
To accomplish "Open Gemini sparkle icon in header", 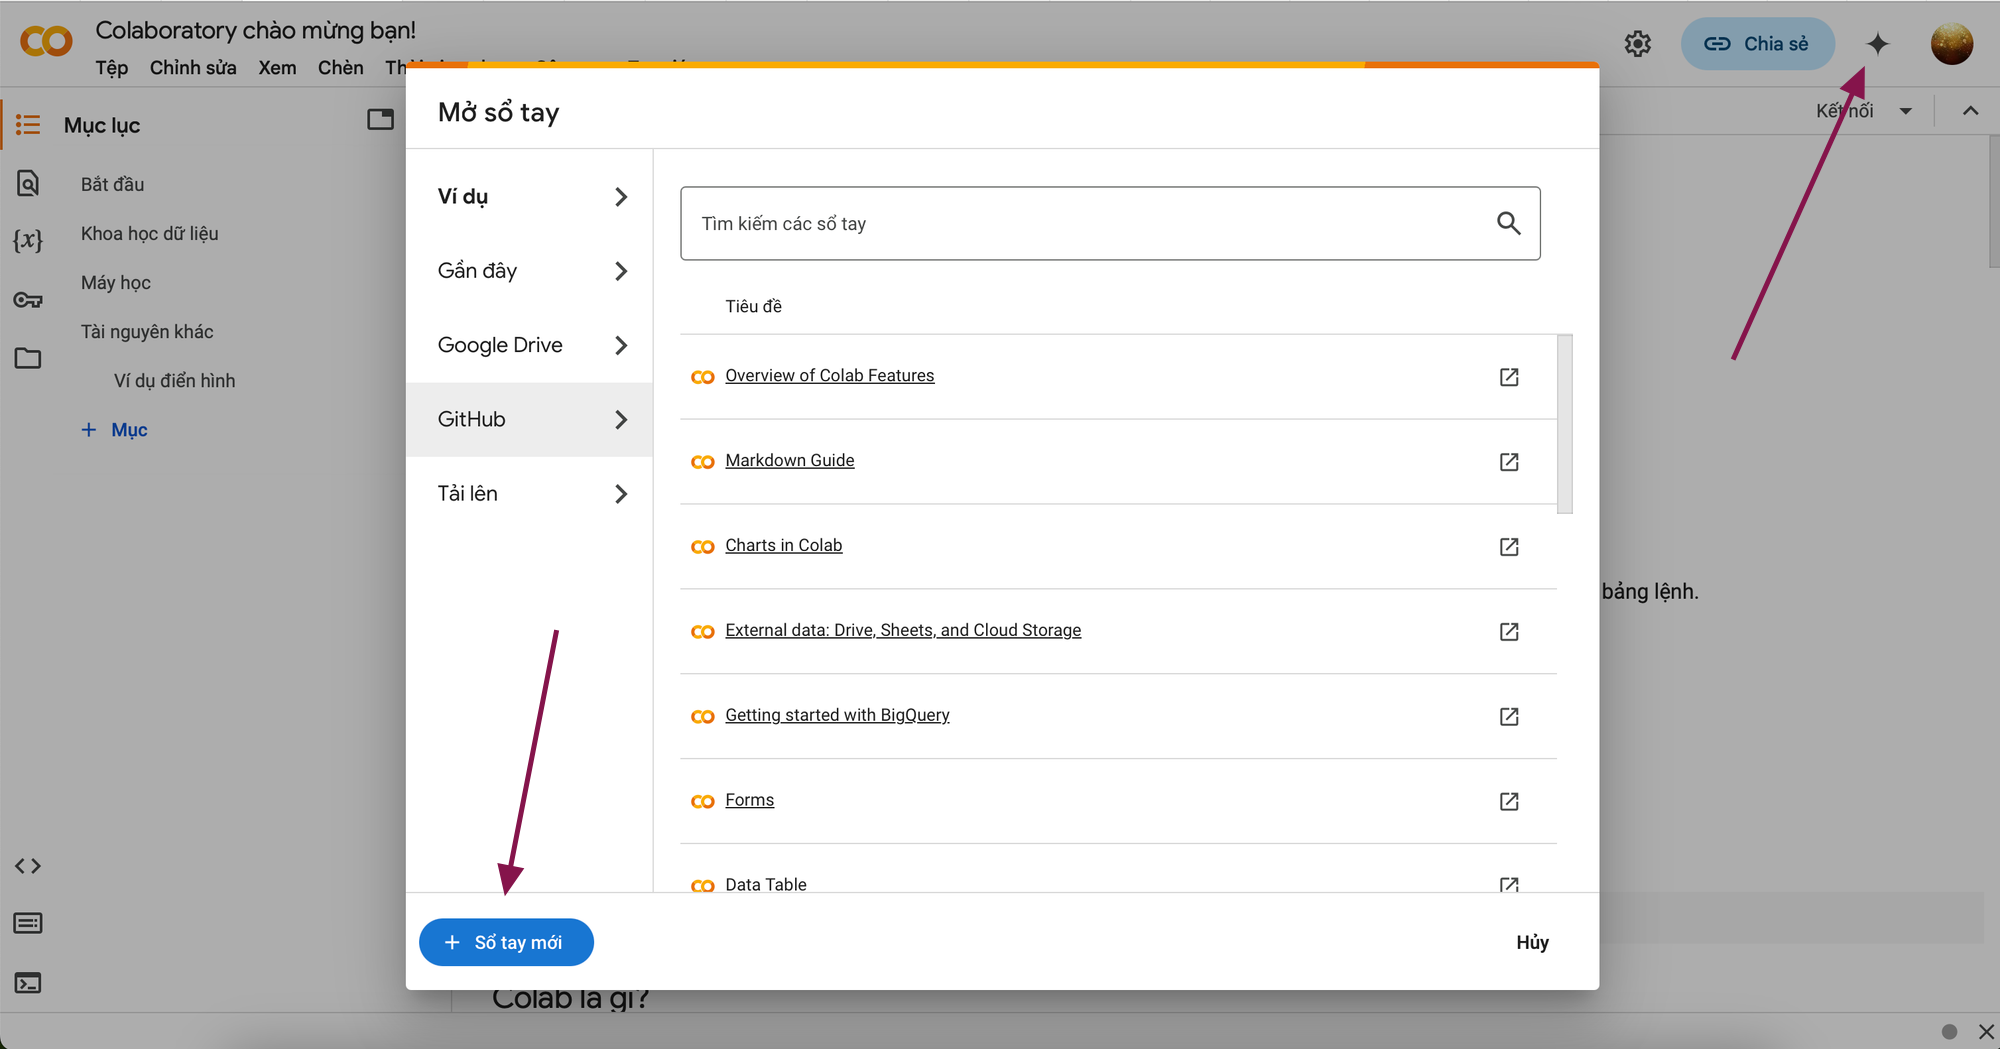I will (1877, 44).
